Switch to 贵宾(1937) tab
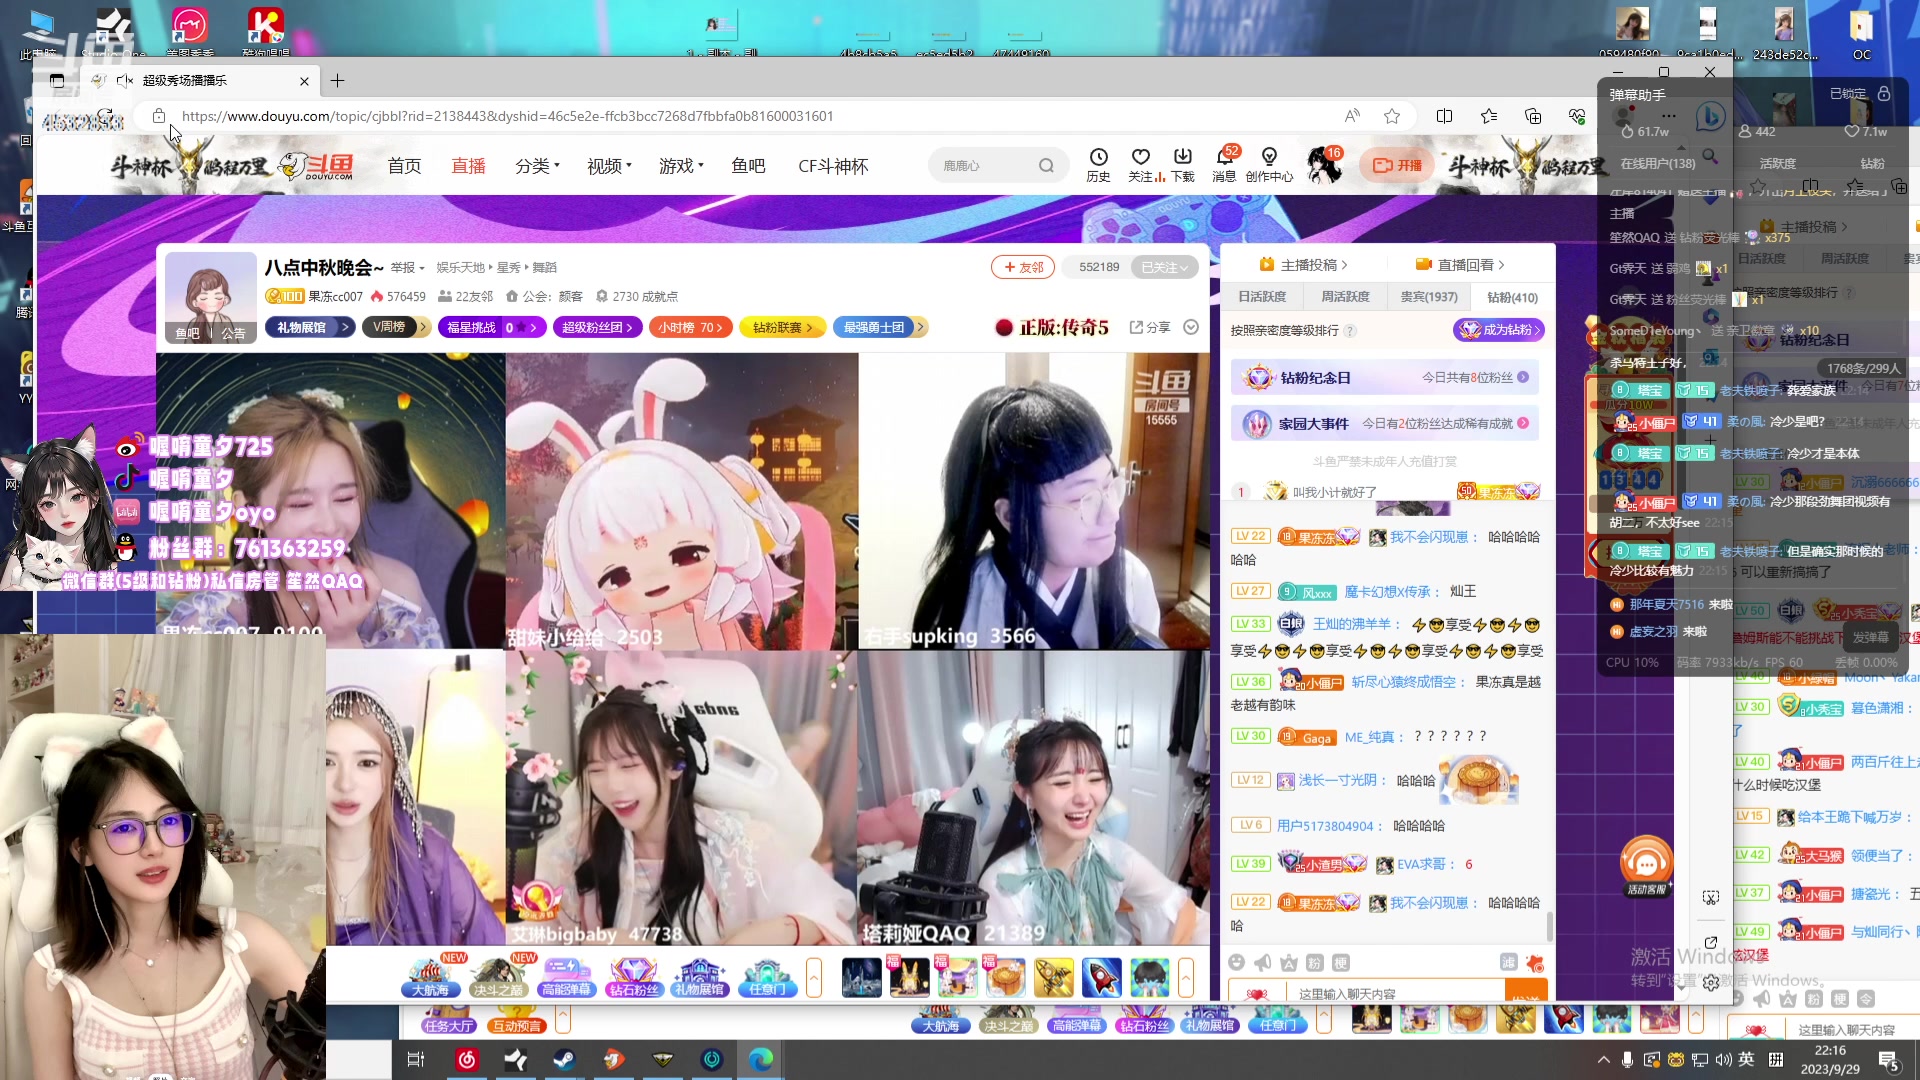The width and height of the screenshot is (1920, 1080). coord(1428,297)
